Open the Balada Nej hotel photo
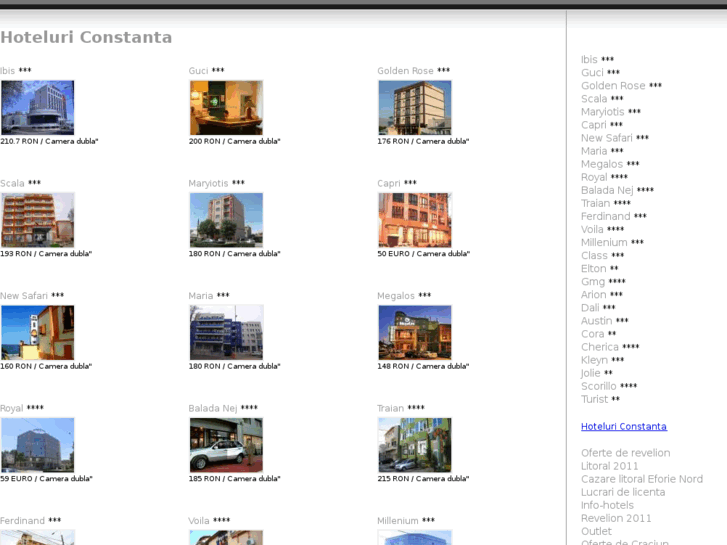 coord(226,445)
